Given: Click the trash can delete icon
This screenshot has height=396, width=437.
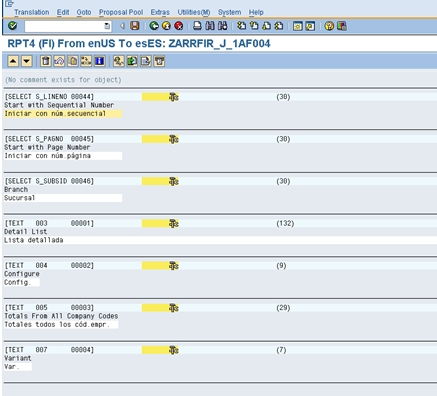Looking at the screenshot, I should click(46, 61).
